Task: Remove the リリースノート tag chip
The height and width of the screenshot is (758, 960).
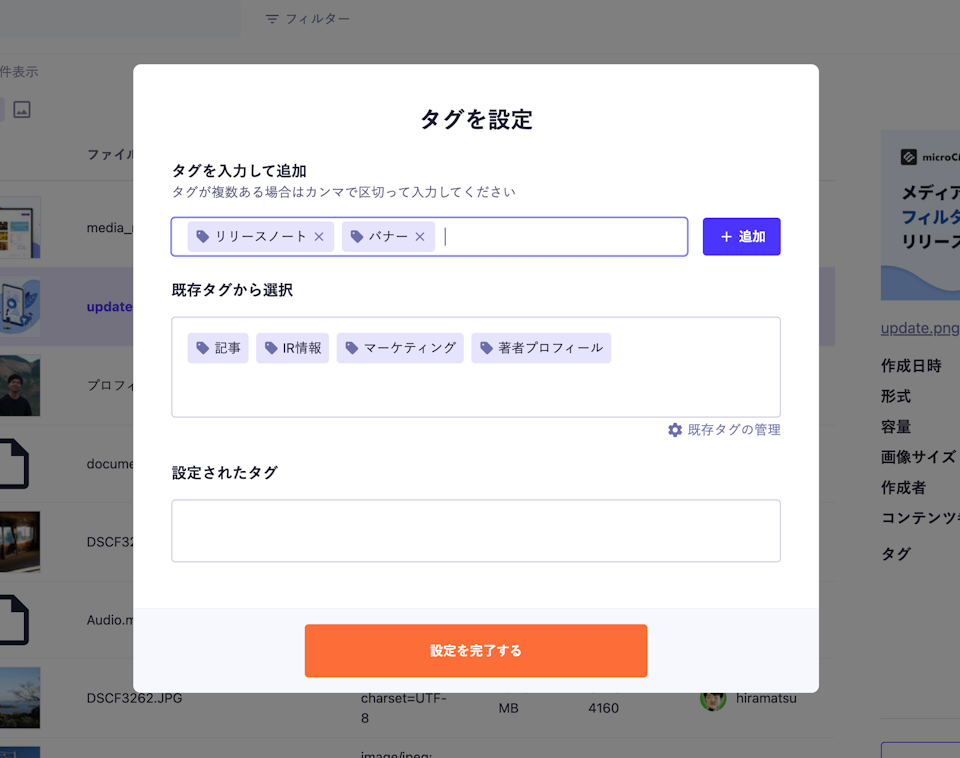Action: click(319, 237)
